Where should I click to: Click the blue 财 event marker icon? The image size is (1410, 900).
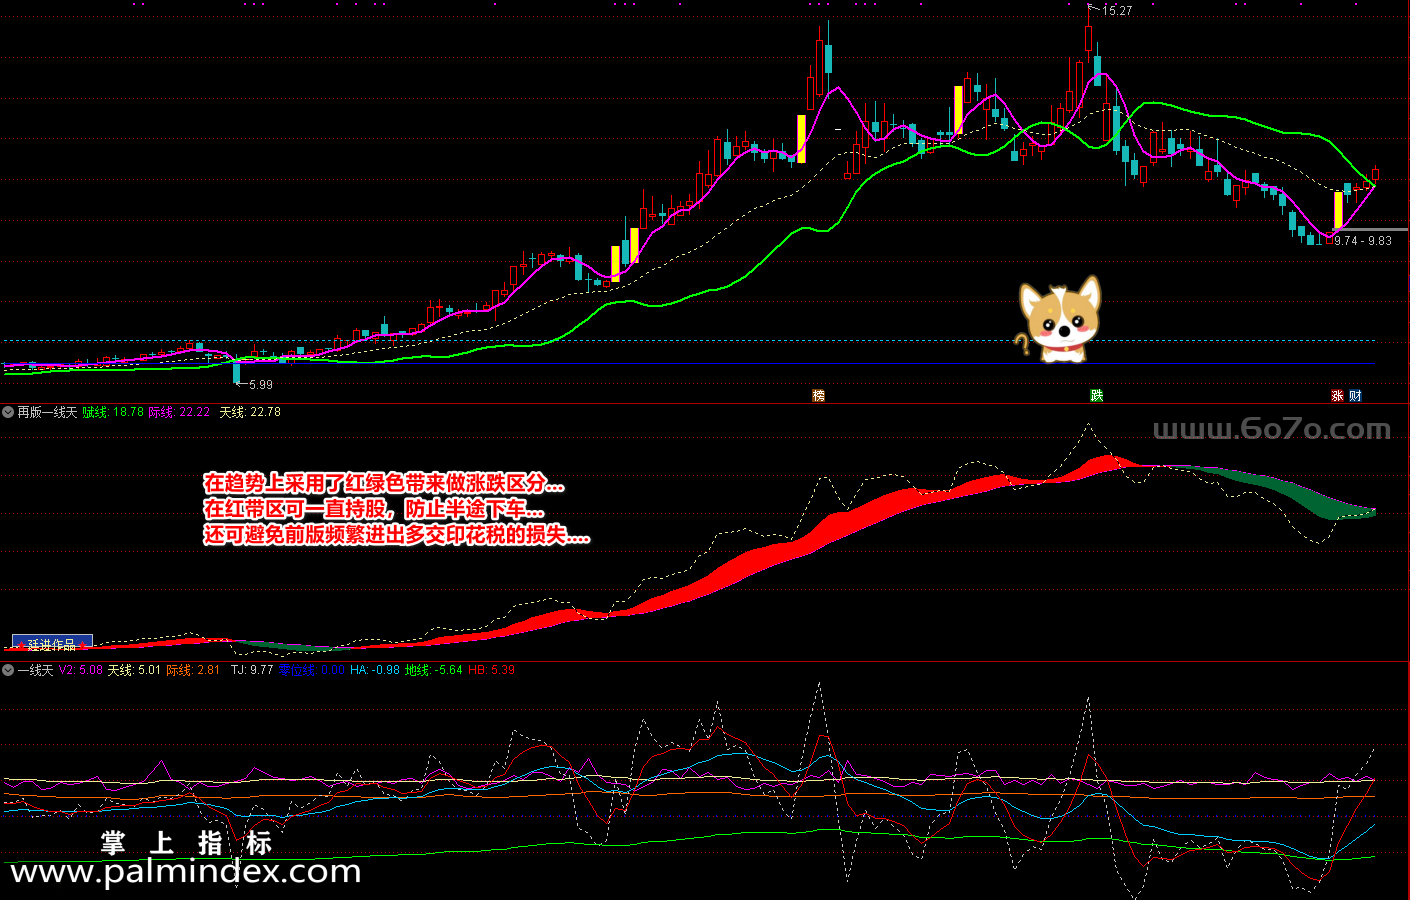tap(1355, 396)
